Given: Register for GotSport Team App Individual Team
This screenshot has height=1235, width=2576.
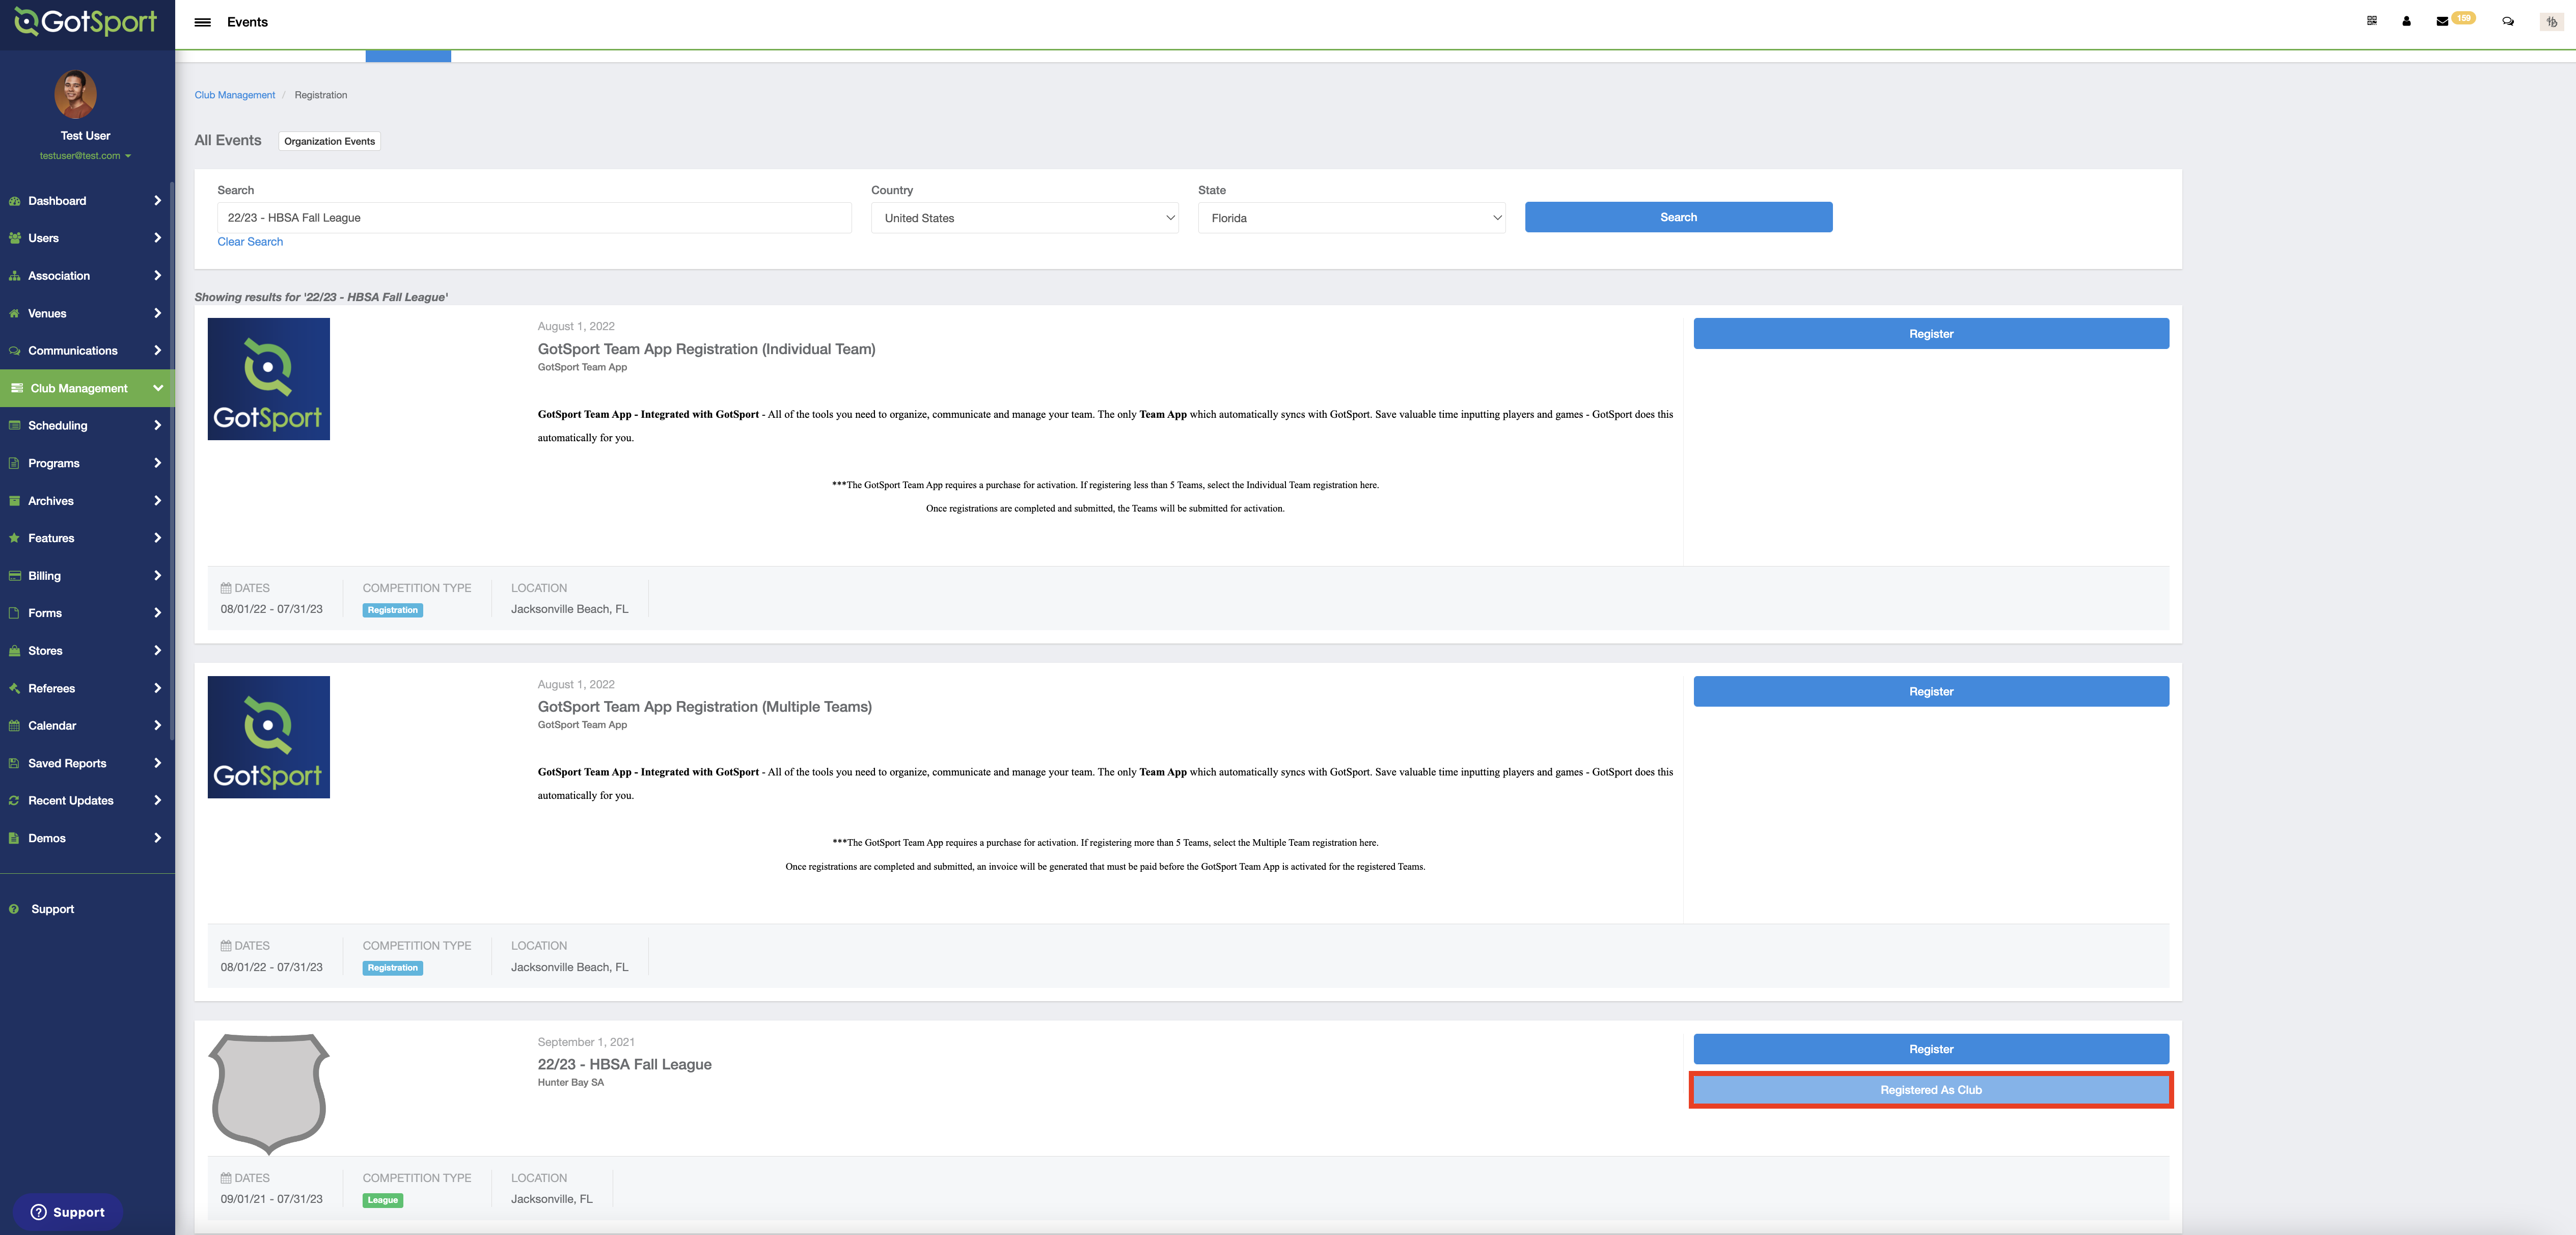Looking at the screenshot, I should [x=1930, y=334].
